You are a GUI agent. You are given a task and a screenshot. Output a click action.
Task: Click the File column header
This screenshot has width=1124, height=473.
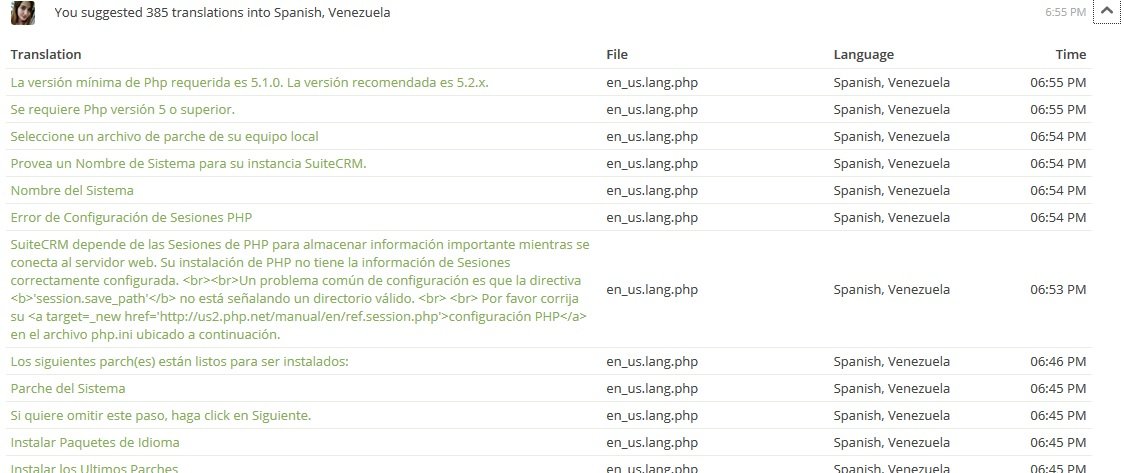tap(616, 54)
